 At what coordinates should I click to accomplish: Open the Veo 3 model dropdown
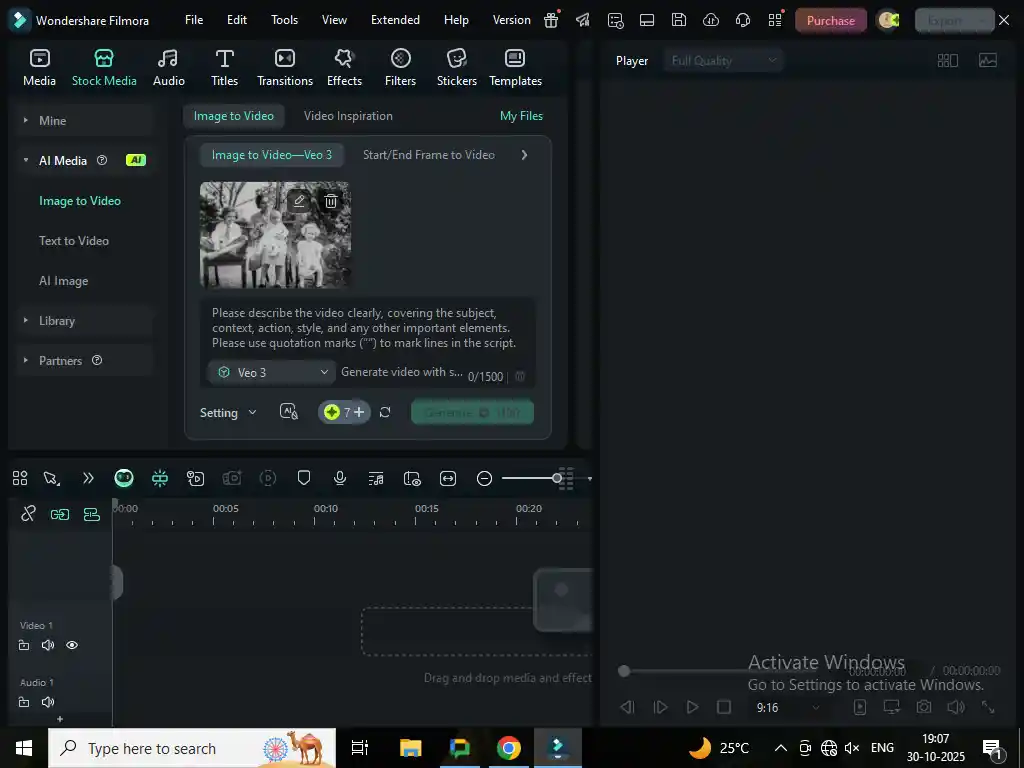(273, 372)
